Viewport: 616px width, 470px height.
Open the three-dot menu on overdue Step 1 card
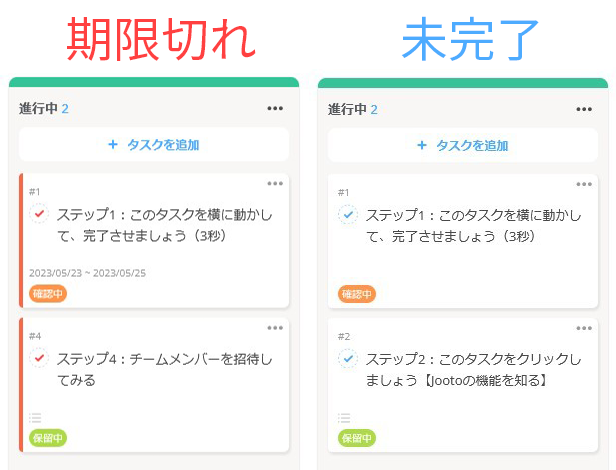point(275,184)
